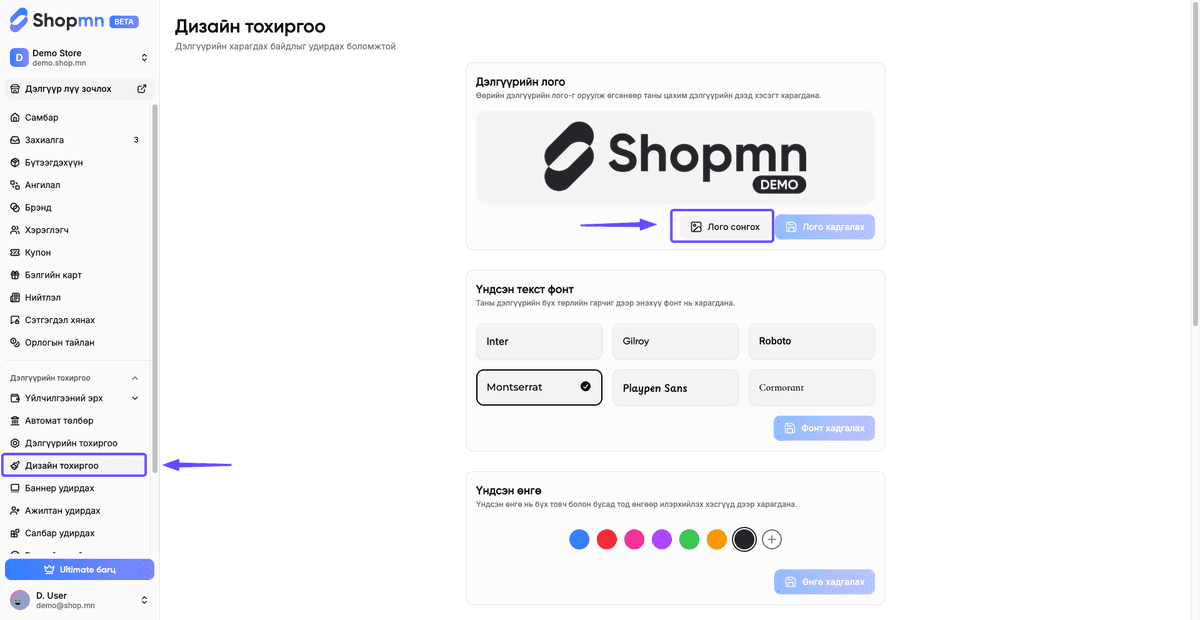Pick the green primary color swatch

tap(689, 540)
